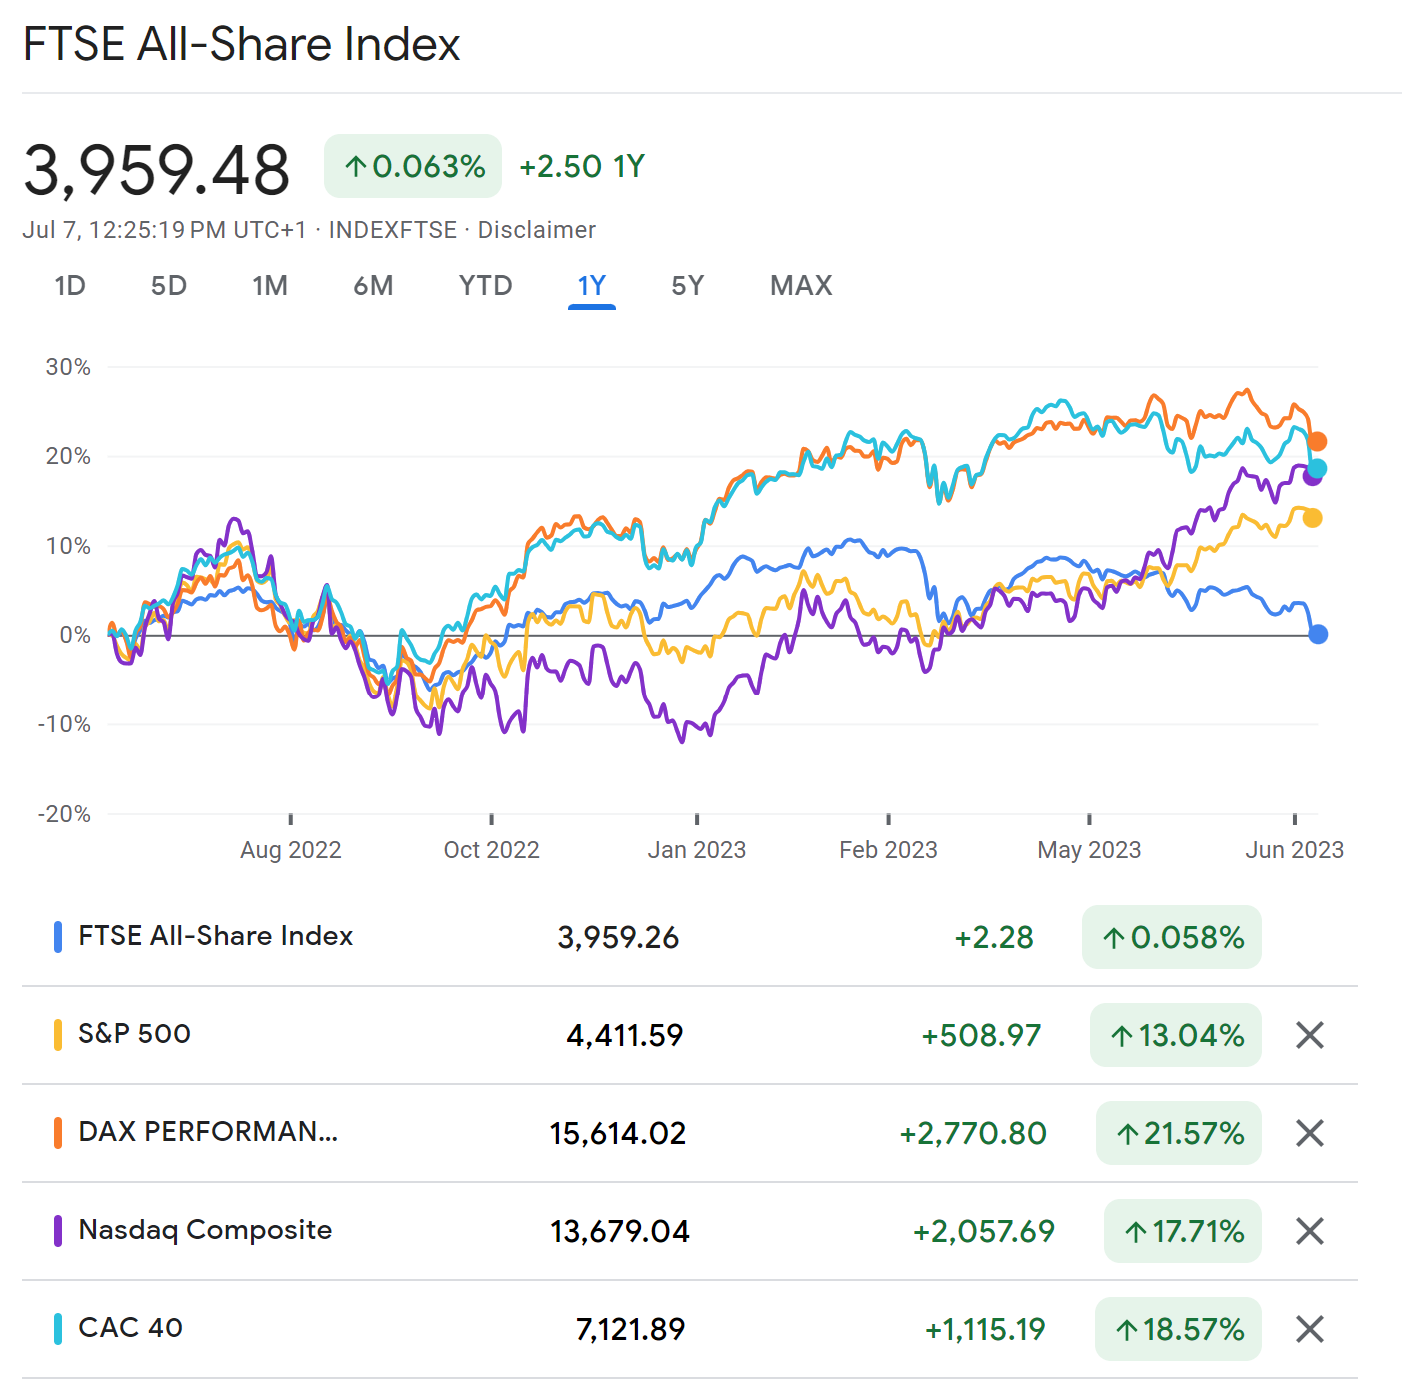The width and height of the screenshot is (1402, 1395).
Task: Click the +508.97 S&P change
Action: coord(981,1035)
